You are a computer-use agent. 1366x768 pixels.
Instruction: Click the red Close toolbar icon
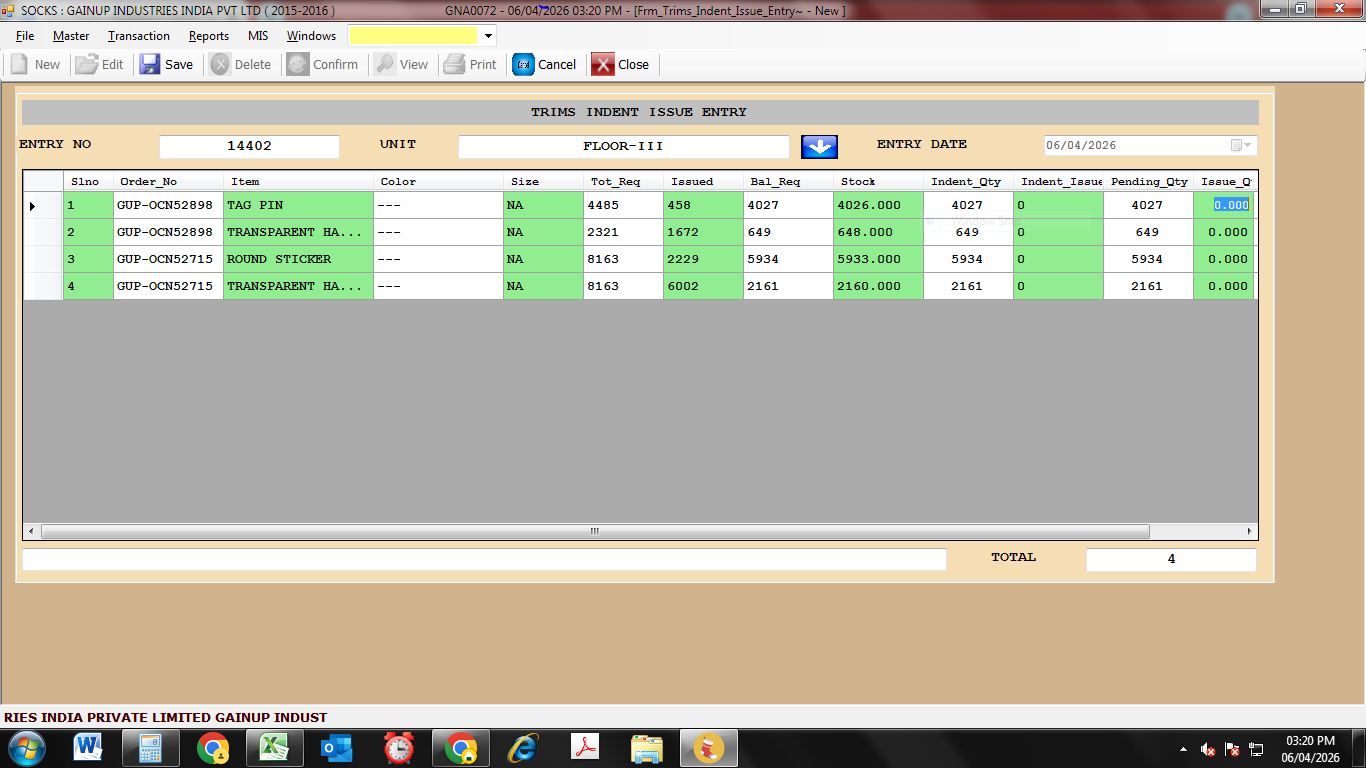(602, 64)
